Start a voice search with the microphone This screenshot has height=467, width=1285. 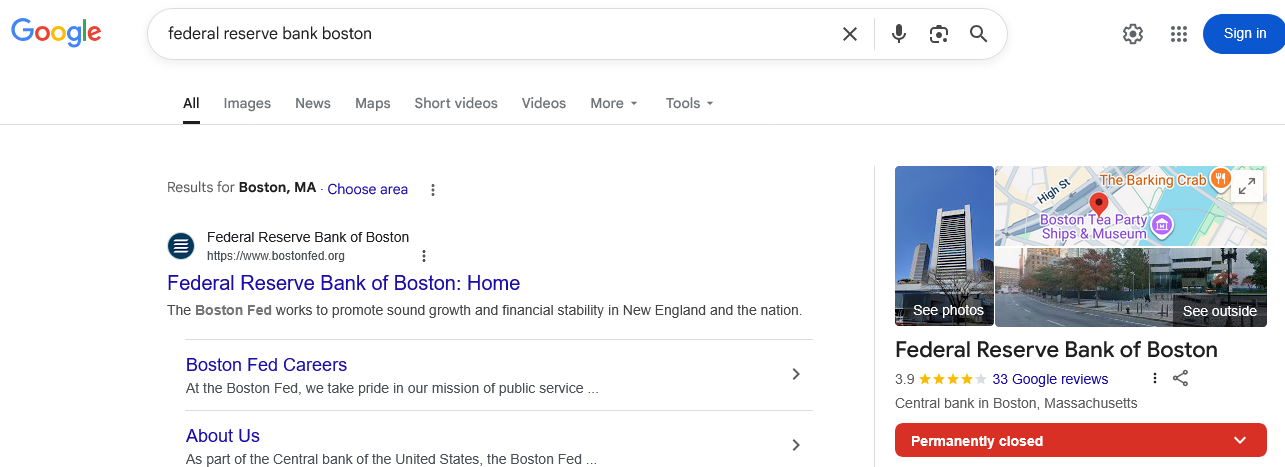point(899,34)
